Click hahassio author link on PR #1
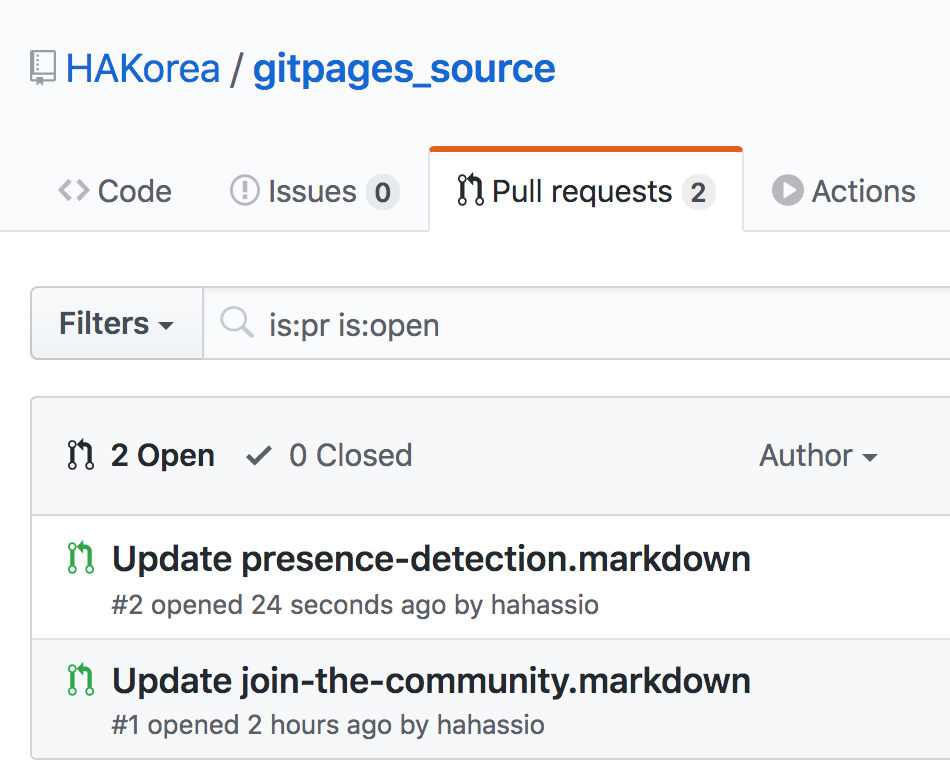Viewport: 950px width, 782px height. pos(491,726)
